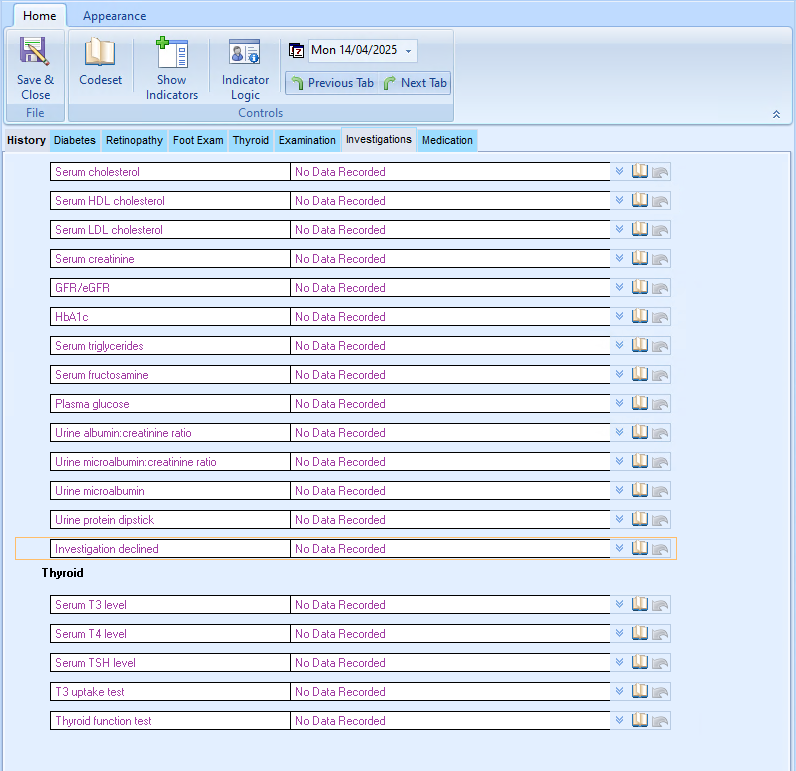Click the Save & Close icon
Screen dimensions: 796x771
tap(35, 52)
